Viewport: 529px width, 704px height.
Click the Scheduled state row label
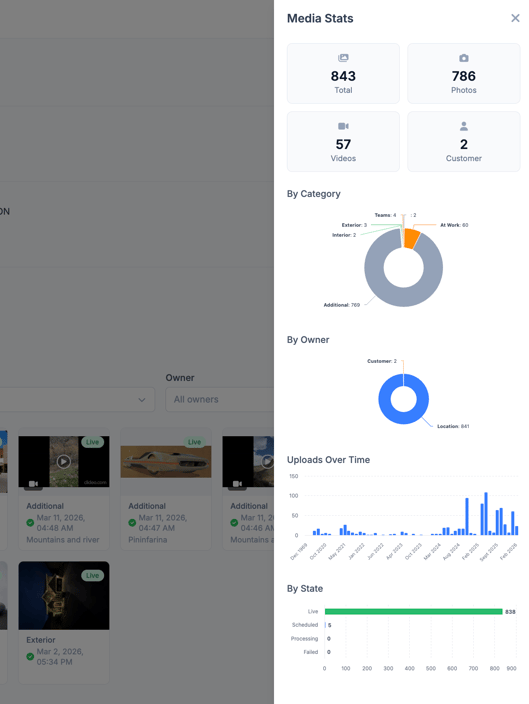(x=305, y=625)
